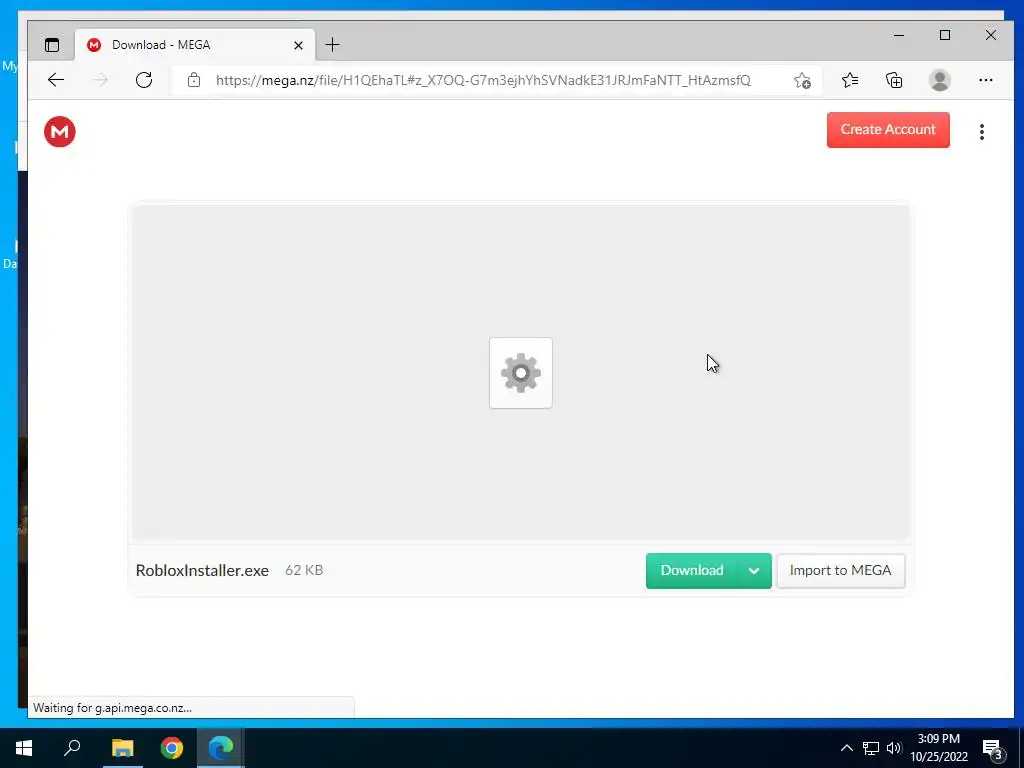Open the Windows Start menu
This screenshot has width=1024, height=768.
pyautogui.click(x=24, y=748)
